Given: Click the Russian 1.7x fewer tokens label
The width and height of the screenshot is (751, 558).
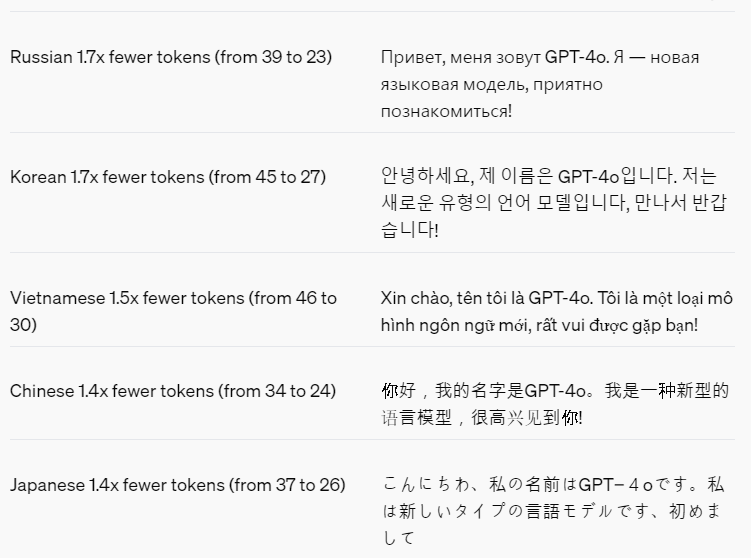Looking at the screenshot, I should (171, 57).
